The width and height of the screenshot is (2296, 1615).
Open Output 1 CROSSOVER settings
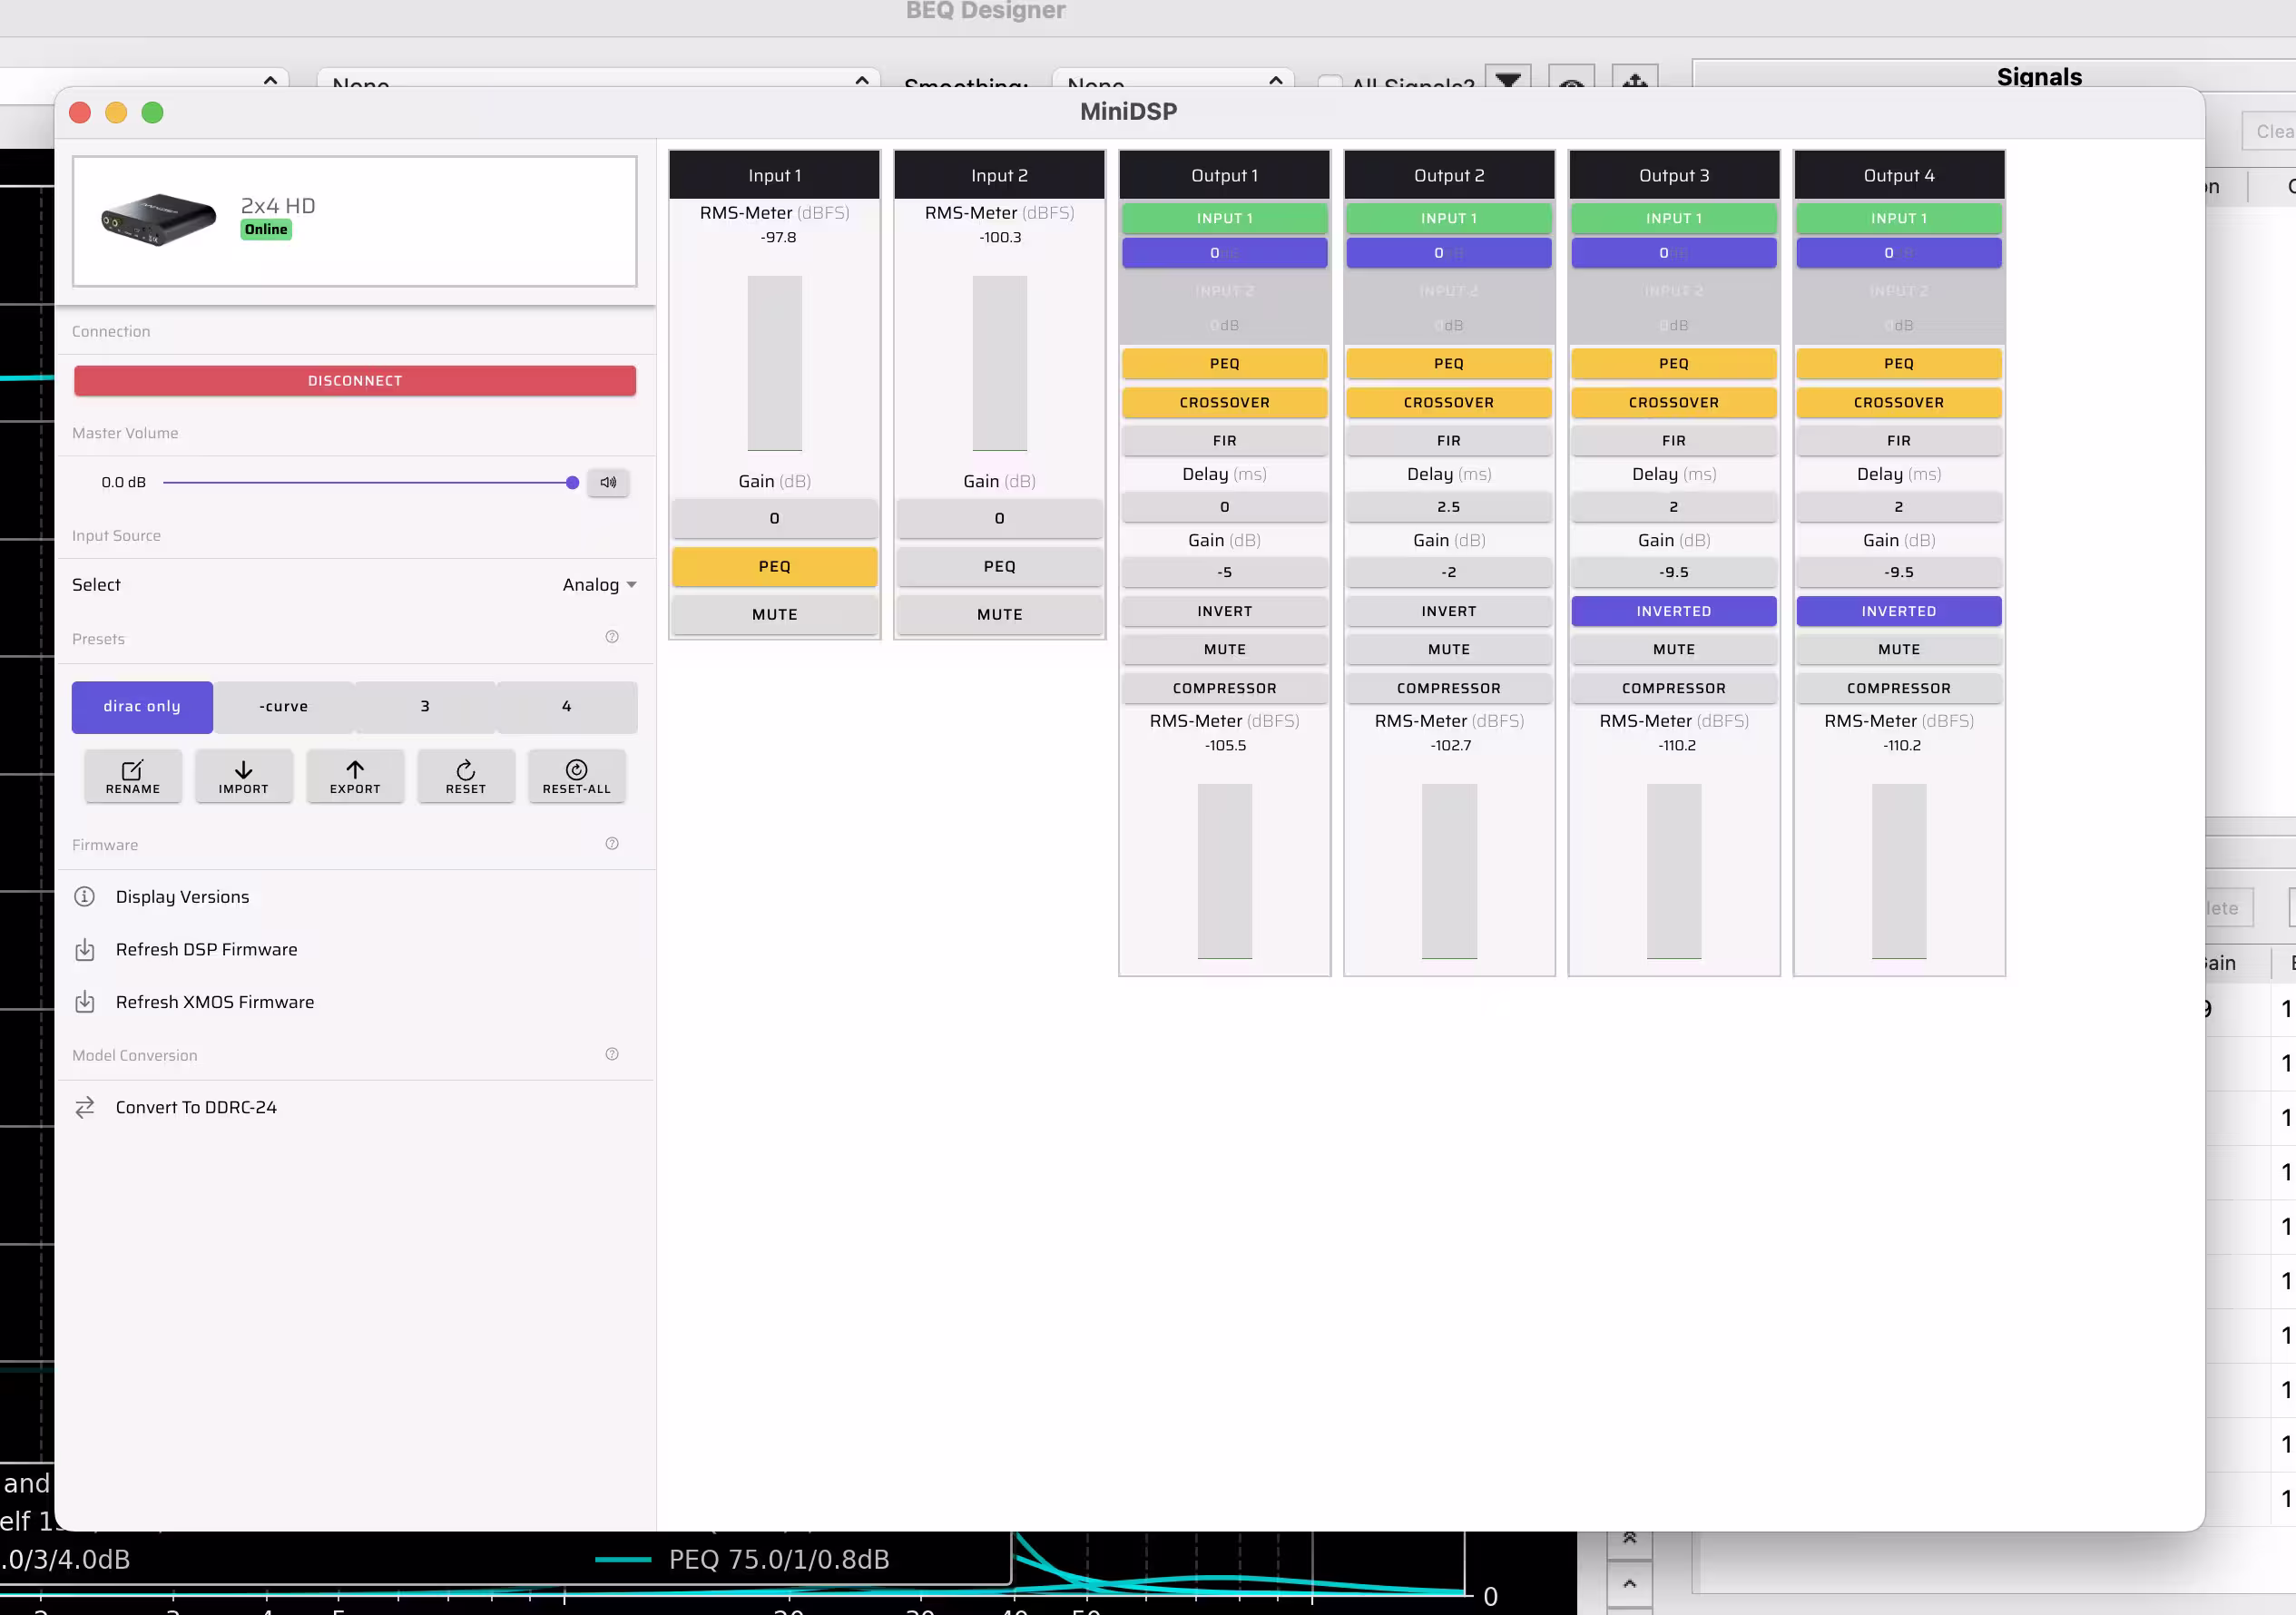point(1225,403)
